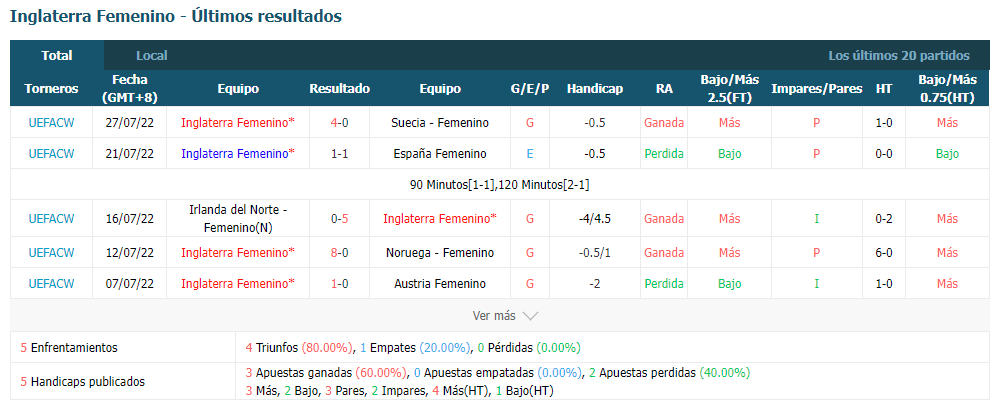Open Irlanda del Norte - Femenino team
Image resolution: width=1002 pixels, height=409 pixels.
(238, 219)
